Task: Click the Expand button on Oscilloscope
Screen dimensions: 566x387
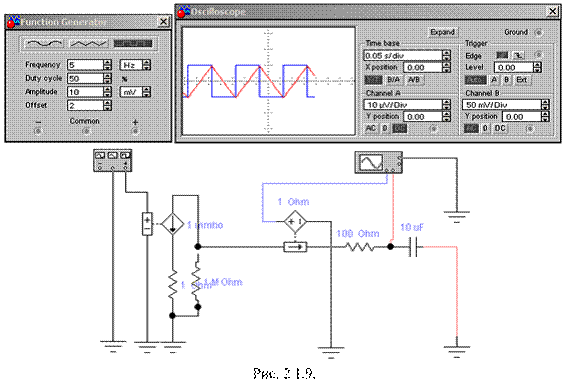Action: click(x=443, y=32)
